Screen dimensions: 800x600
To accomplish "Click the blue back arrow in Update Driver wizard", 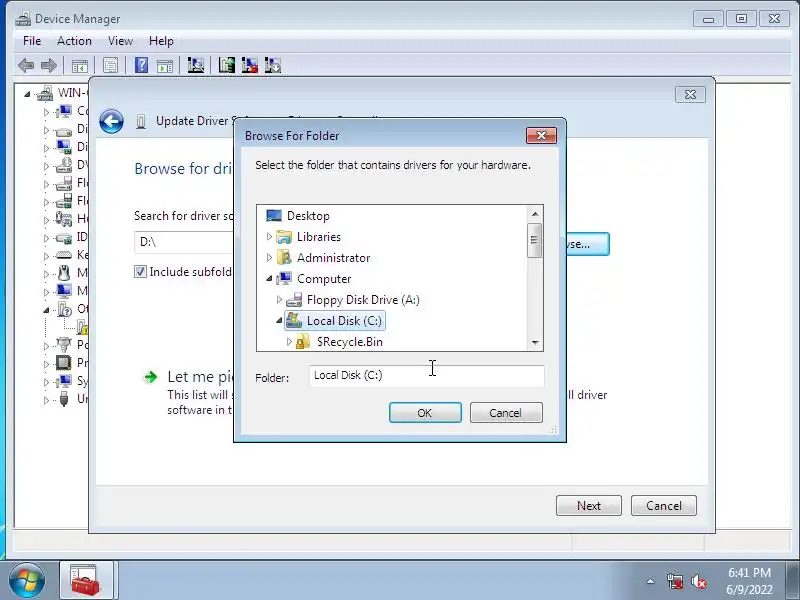I will (111, 121).
